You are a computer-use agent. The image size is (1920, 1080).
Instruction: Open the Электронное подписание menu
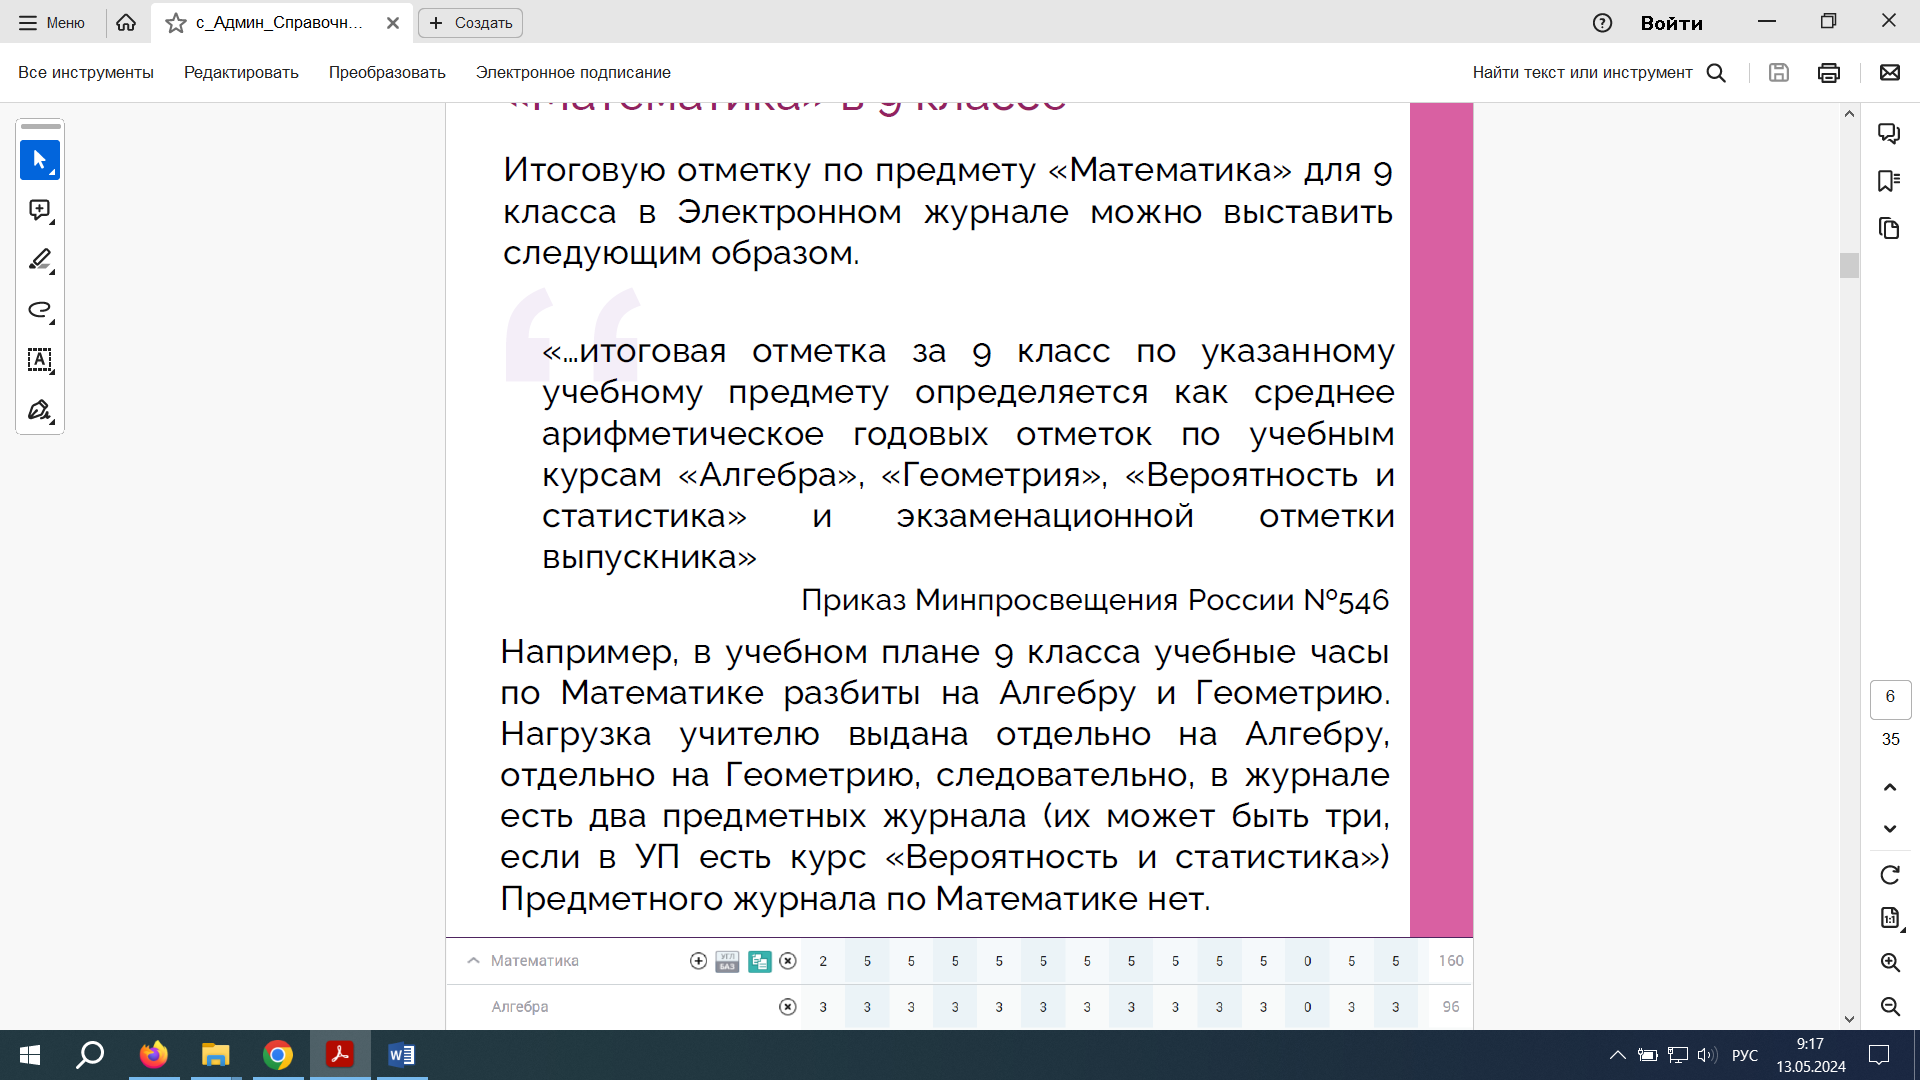point(573,72)
